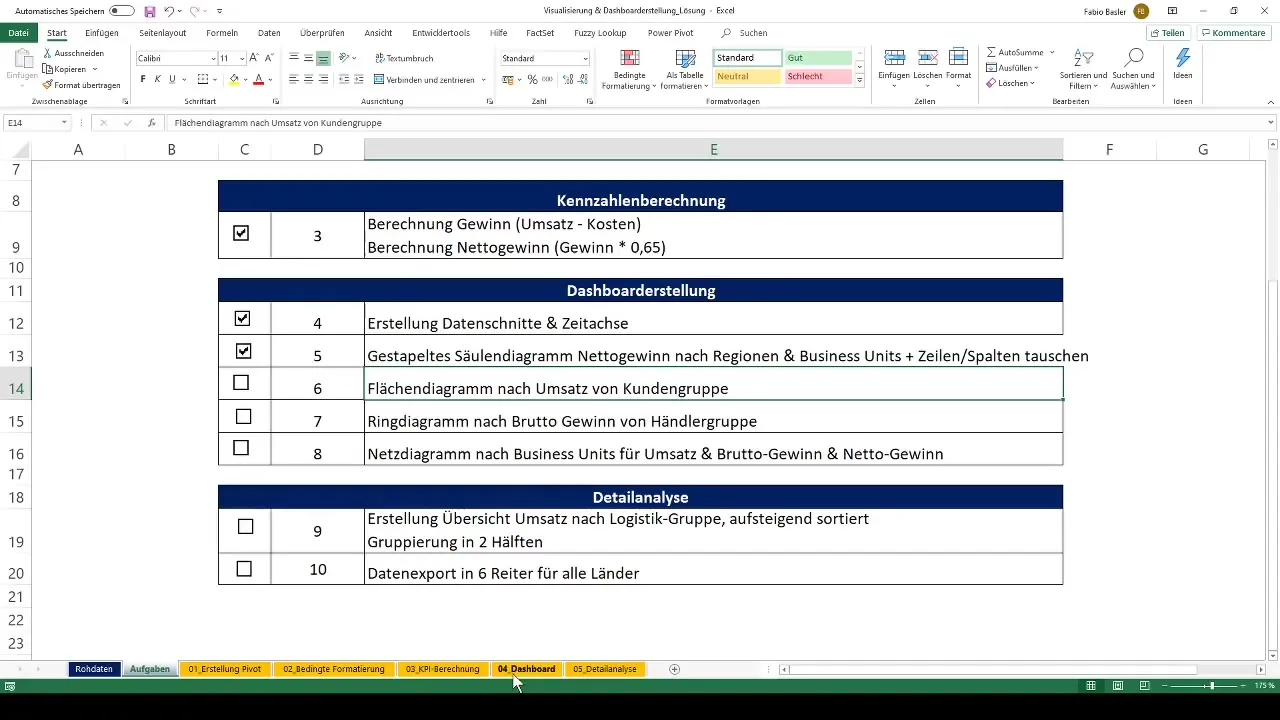Click the Ausschneiden scissors icon

[x=48, y=53]
